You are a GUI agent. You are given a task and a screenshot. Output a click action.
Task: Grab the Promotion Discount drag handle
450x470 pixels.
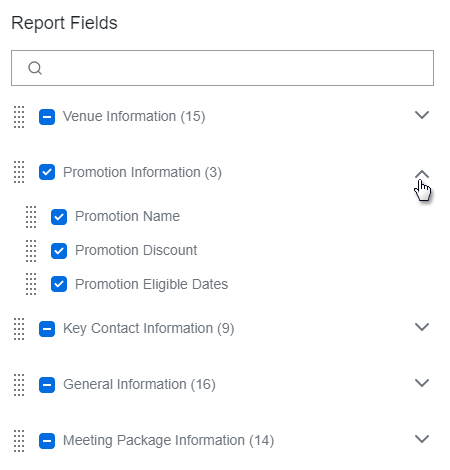click(31, 251)
